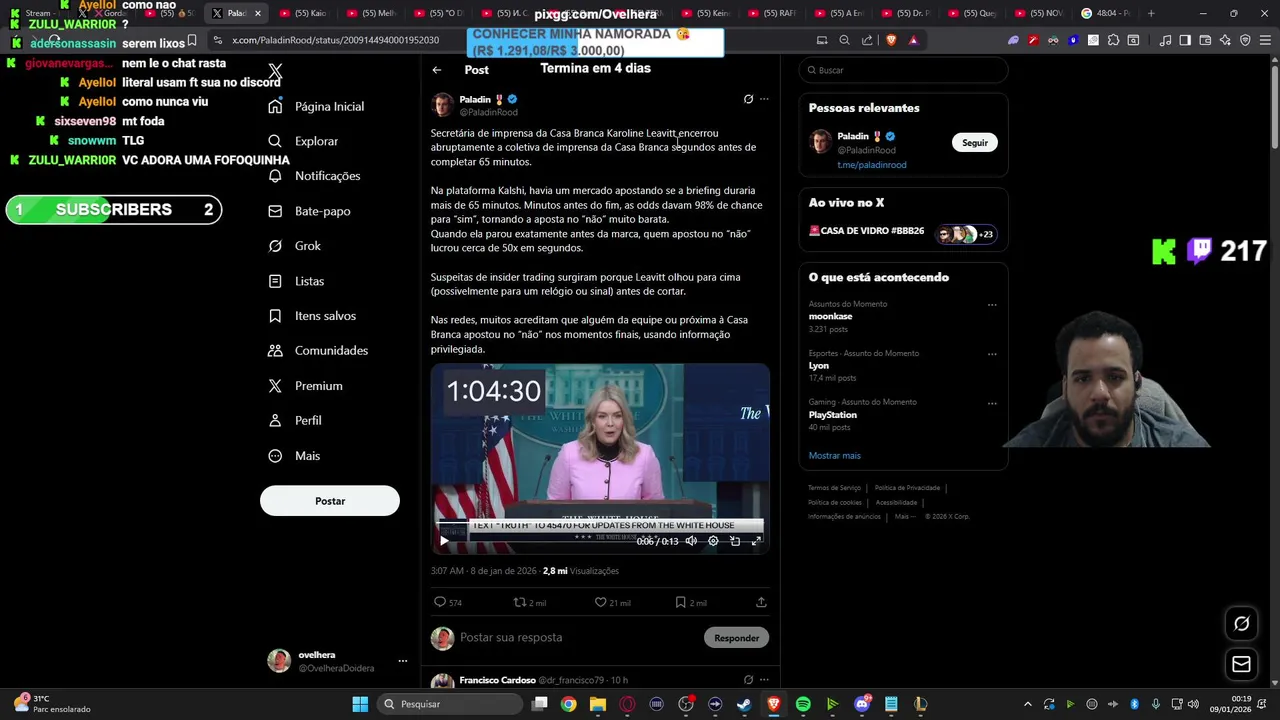This screenshot has width=1280, height=720.
Task: Click the zoom magnifier in address bar
Action: [844, 40]
